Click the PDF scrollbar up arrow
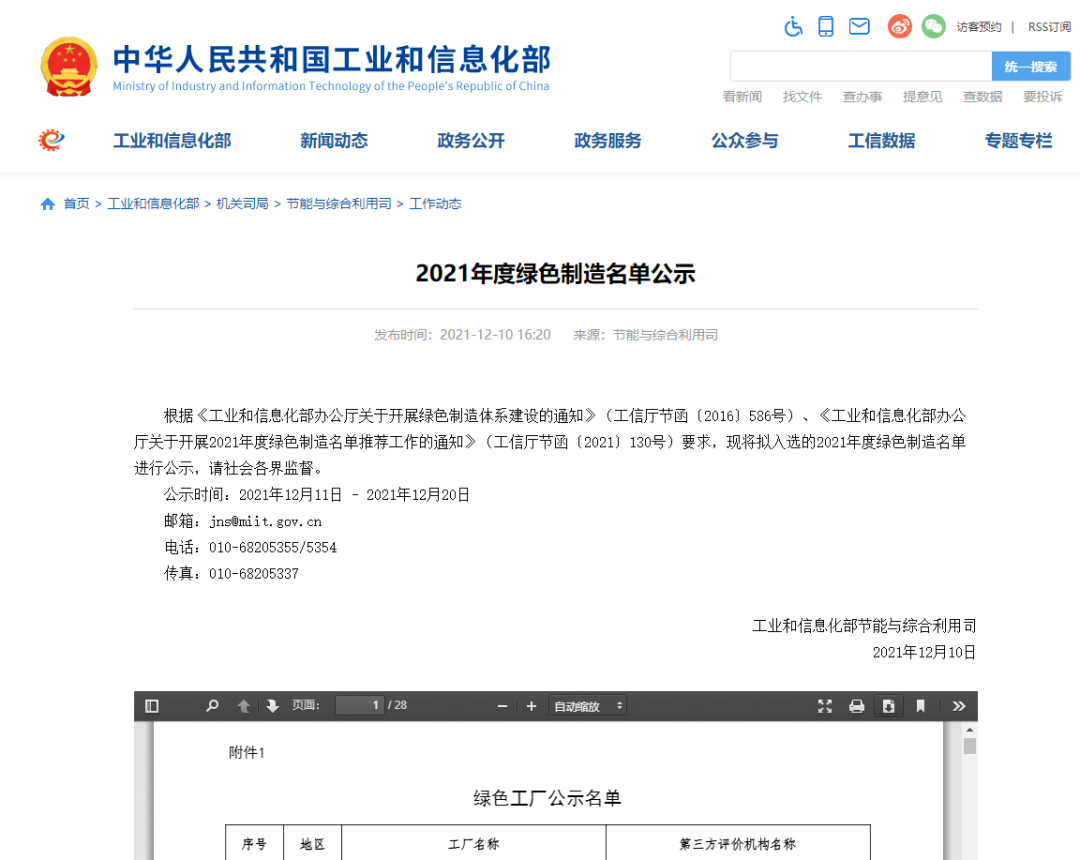Viewport: 1080px width, 860px height. 970,729
